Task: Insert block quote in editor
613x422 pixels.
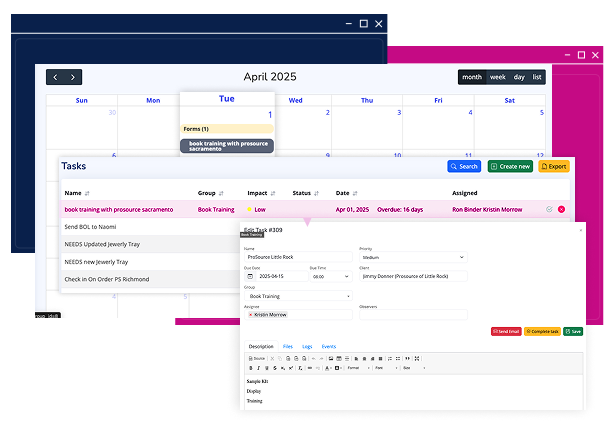Action: click(x=408, y=359)
